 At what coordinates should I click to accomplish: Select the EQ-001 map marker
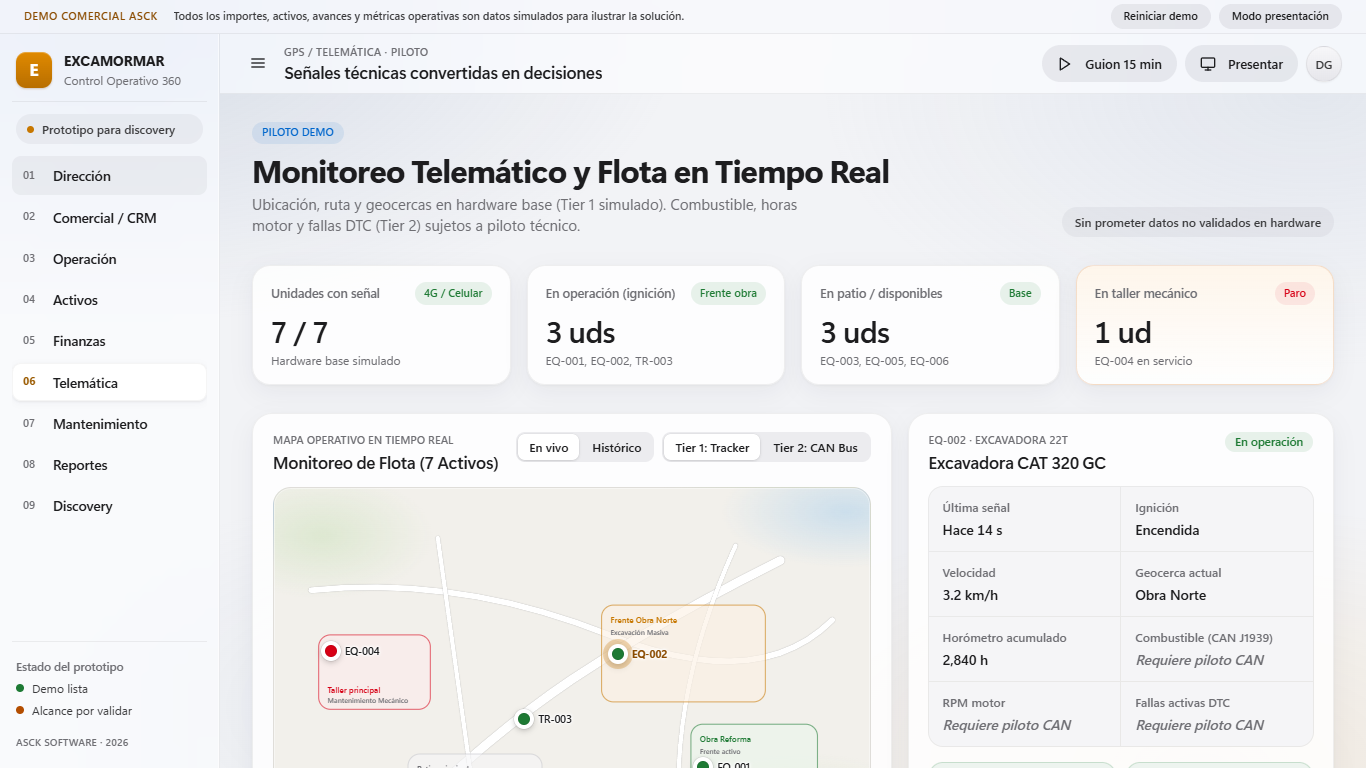(x=703, y=765)
